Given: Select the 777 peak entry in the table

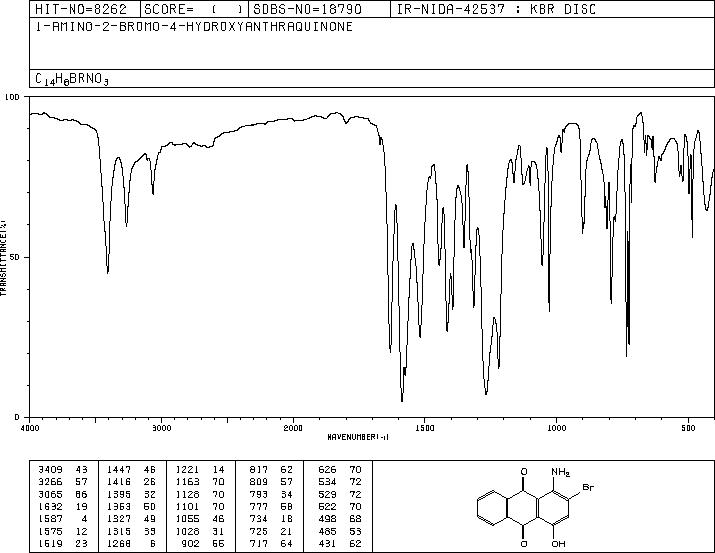Looking at the screenshot, I should [x=271, y=506].
